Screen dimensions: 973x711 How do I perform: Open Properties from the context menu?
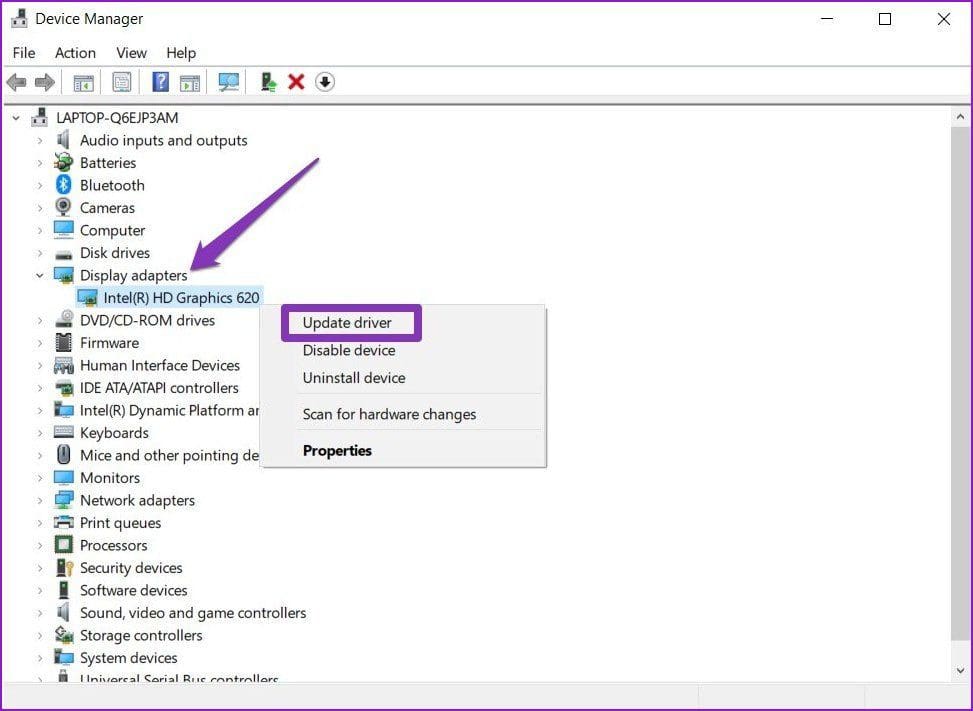(337, 450)
